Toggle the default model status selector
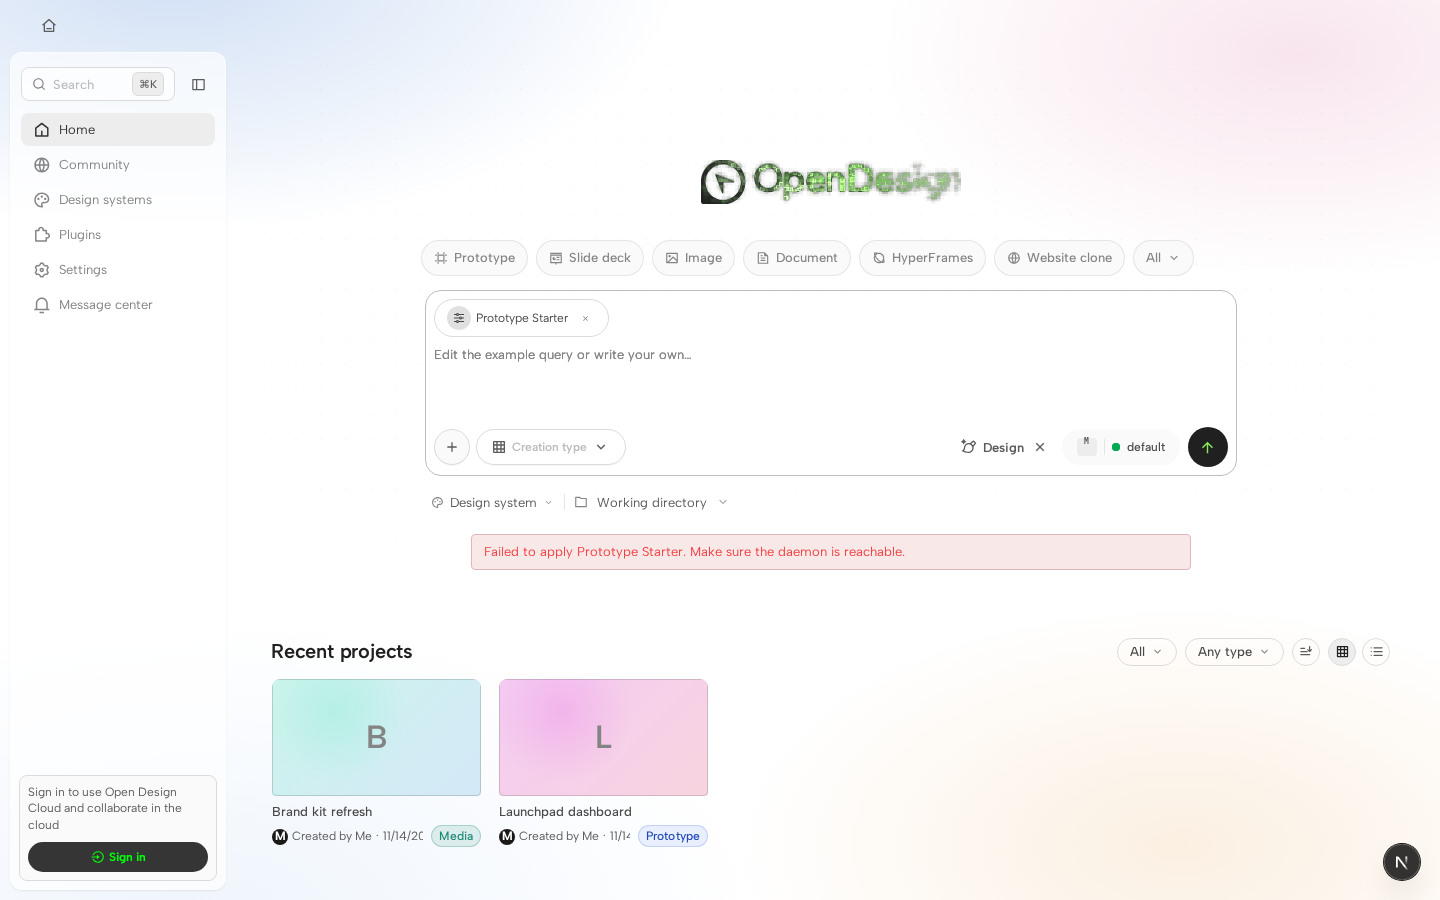 [x=1121, y=447]
